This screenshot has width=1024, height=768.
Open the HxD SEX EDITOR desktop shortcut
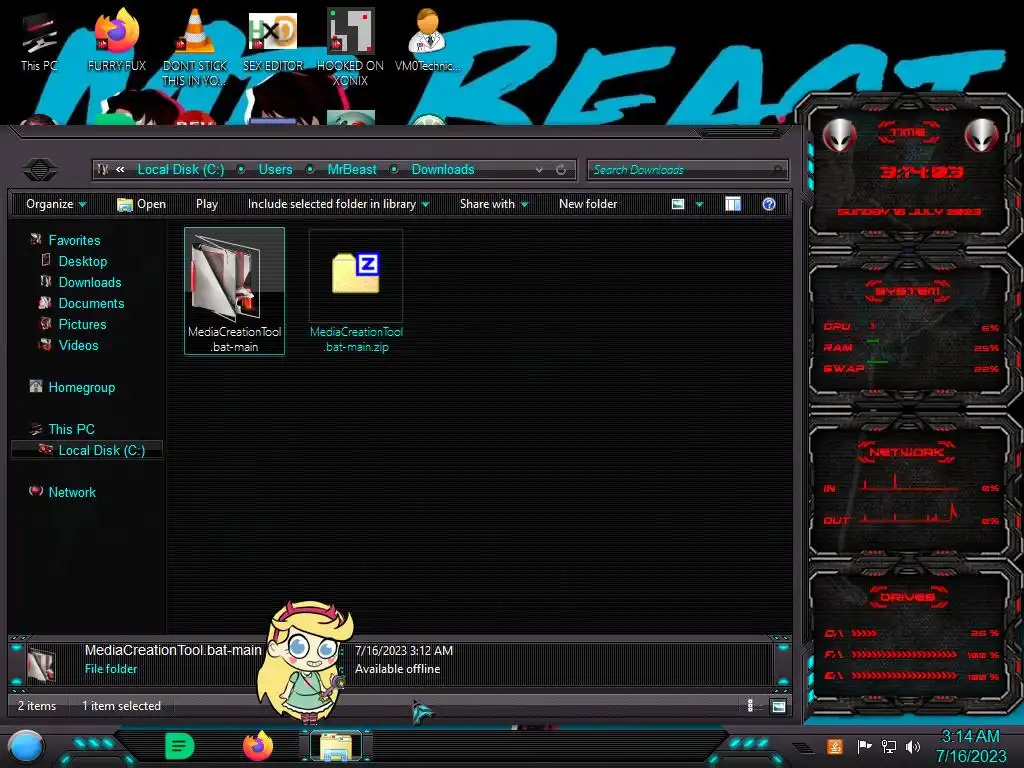pyautogui.click(x=273, y=42)
